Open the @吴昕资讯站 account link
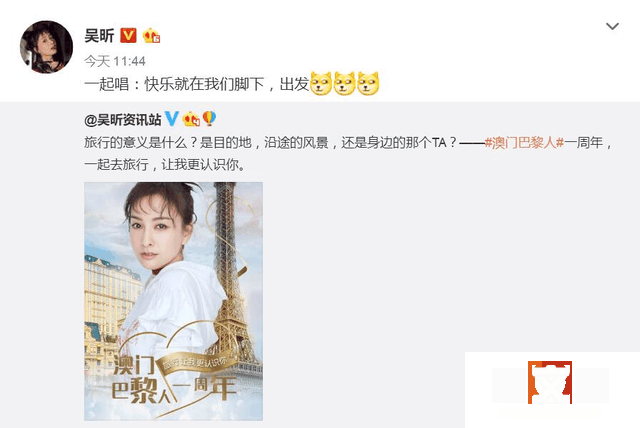 coord(123,120)
